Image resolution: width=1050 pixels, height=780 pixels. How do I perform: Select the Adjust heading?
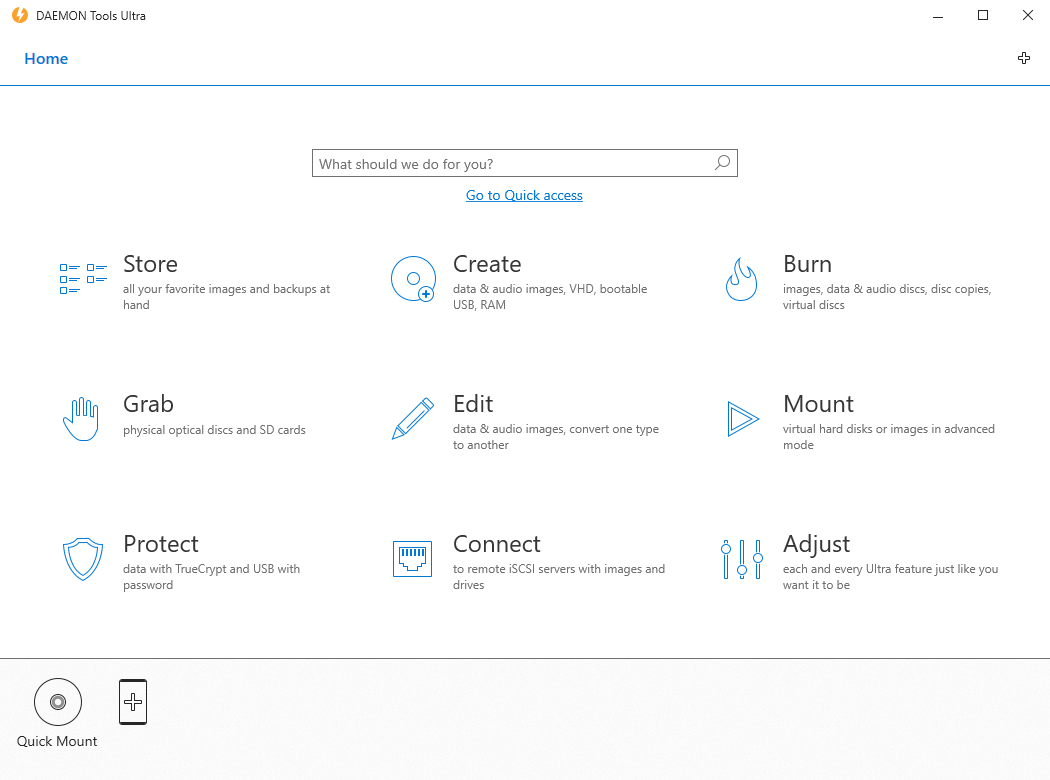[x=817, y=544]
